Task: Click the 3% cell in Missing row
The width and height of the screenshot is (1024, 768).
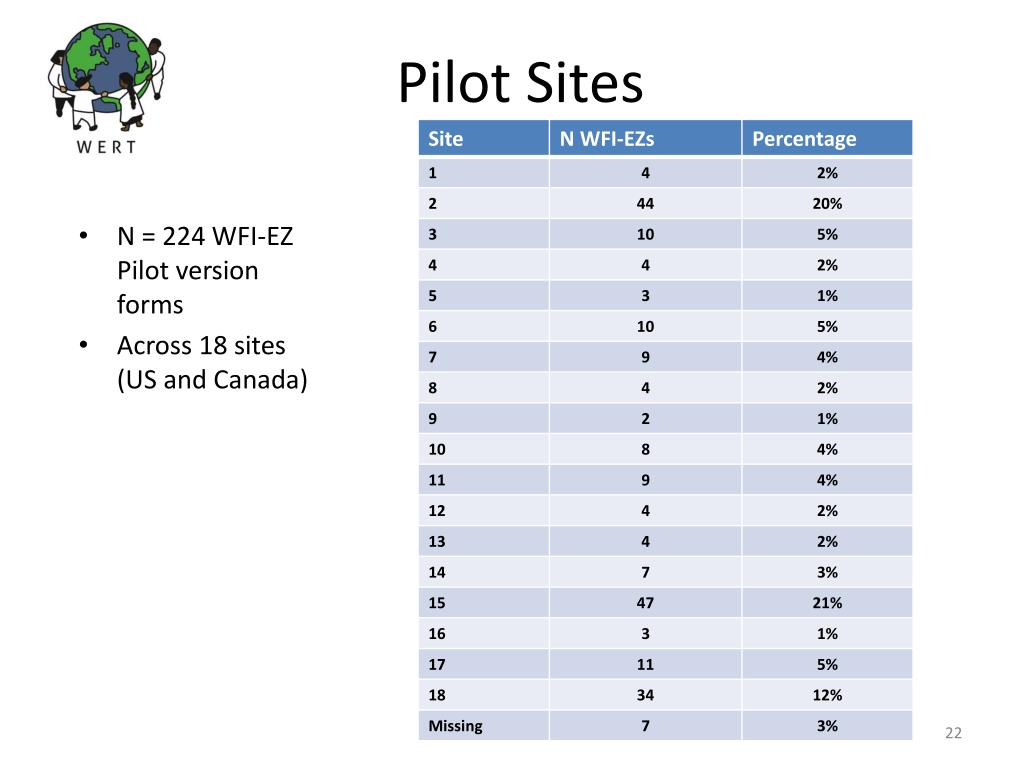Action: 827,726
